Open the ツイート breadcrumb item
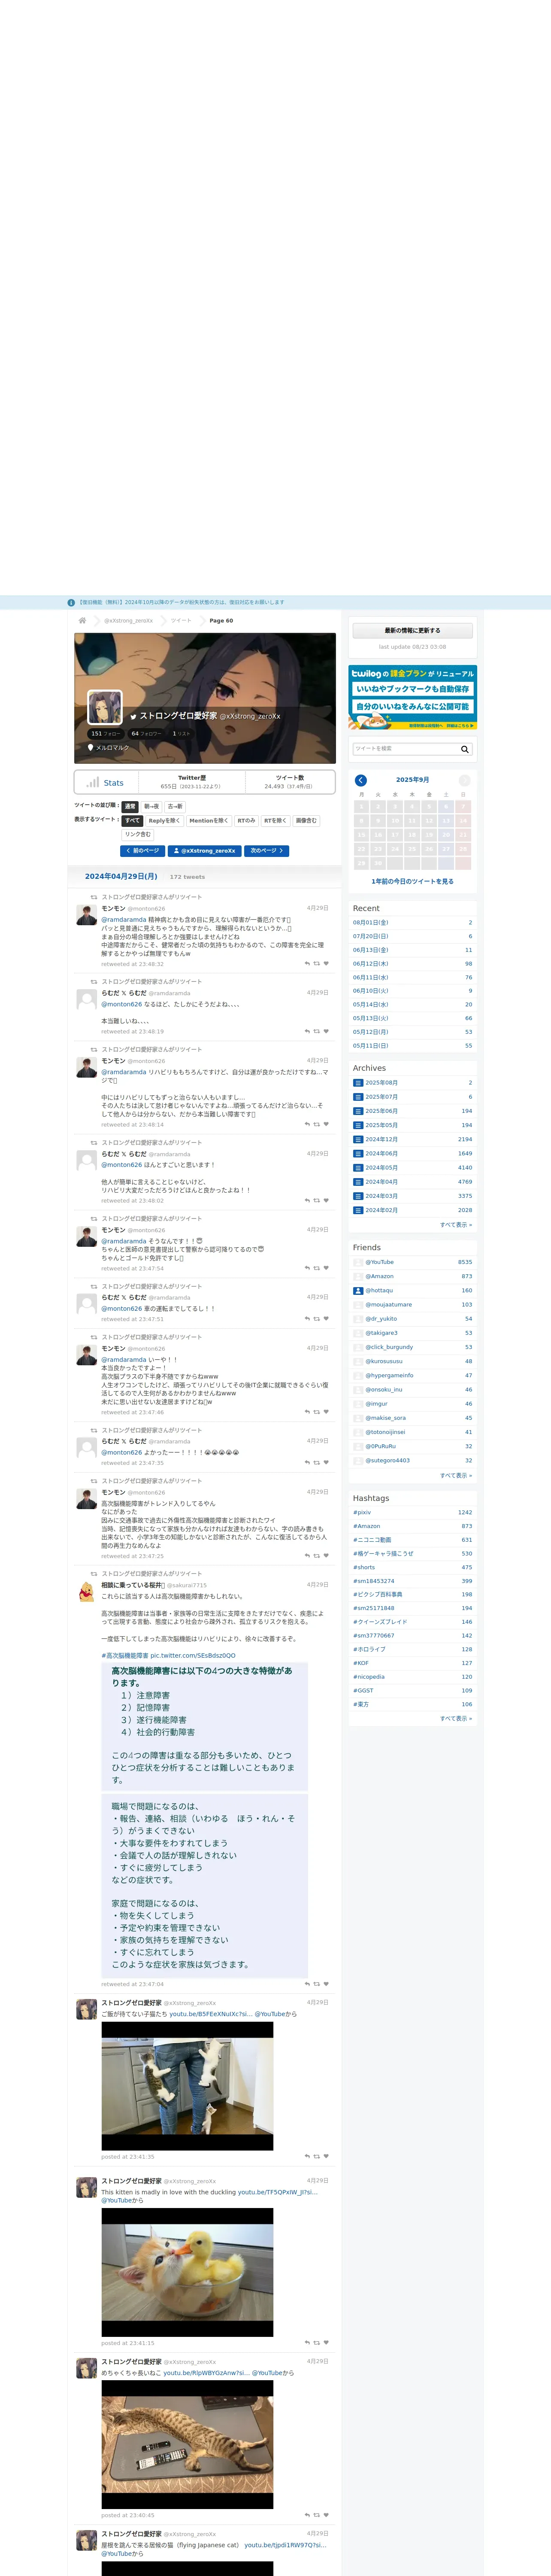This screenshot has width=551, height=2576. pos(181,620)
